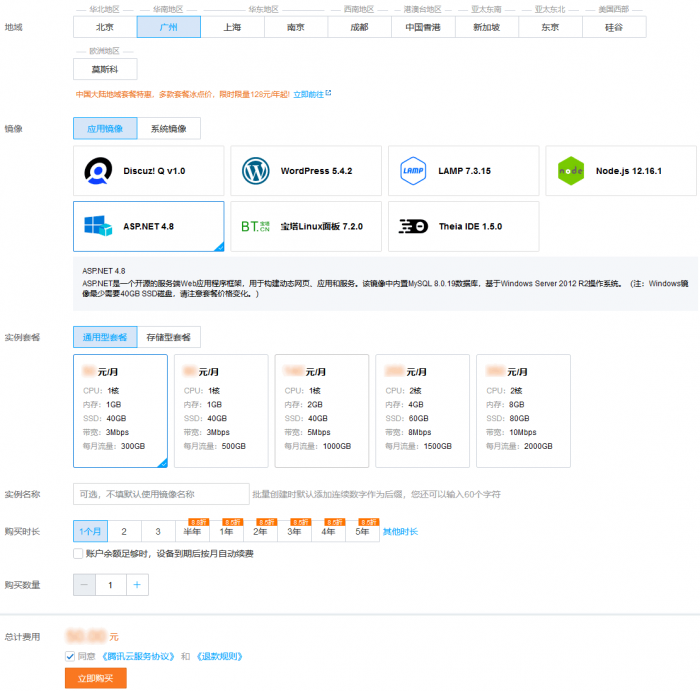Screen dimensions: 700x691
Task: Select the Theia IDE 1.5.0 icon
Action: coord(414,227)
